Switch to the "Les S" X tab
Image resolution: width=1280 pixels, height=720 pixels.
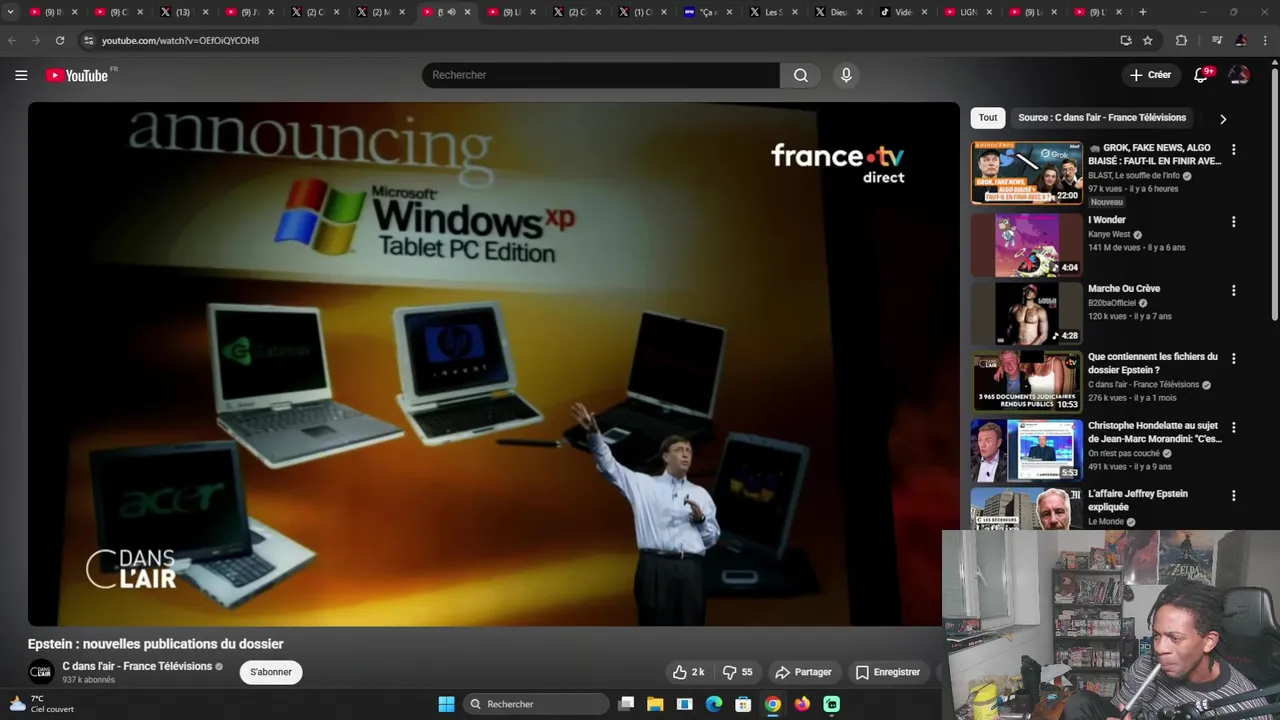[773, 12]
